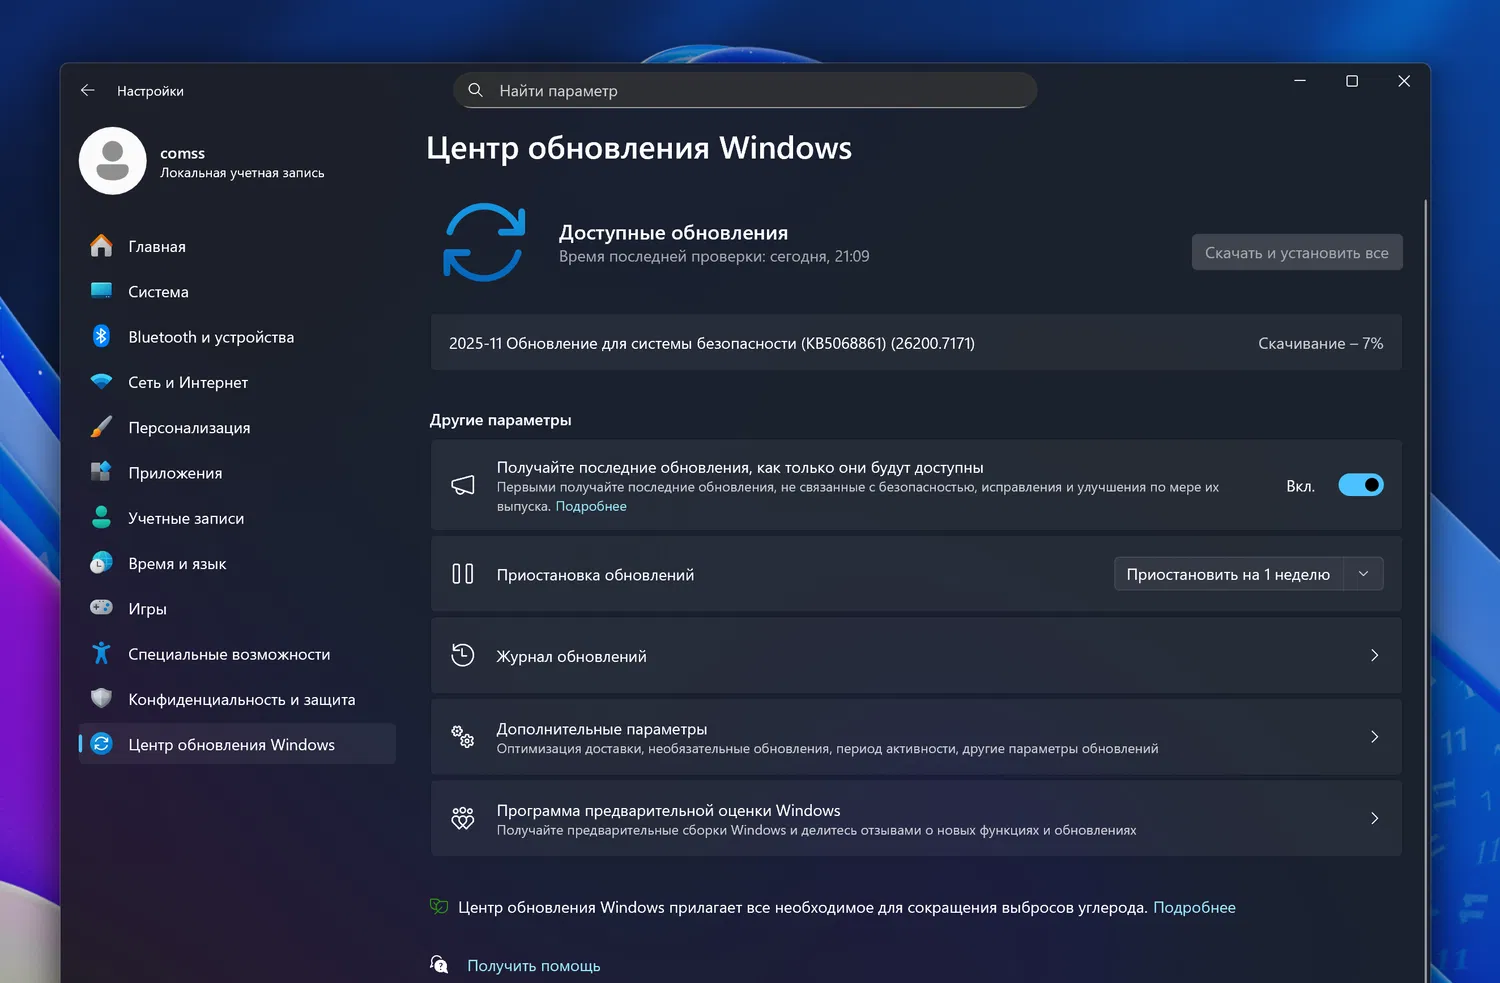Click the Главная home icon
The image size is (1500, 983).
tap(101, 246)
